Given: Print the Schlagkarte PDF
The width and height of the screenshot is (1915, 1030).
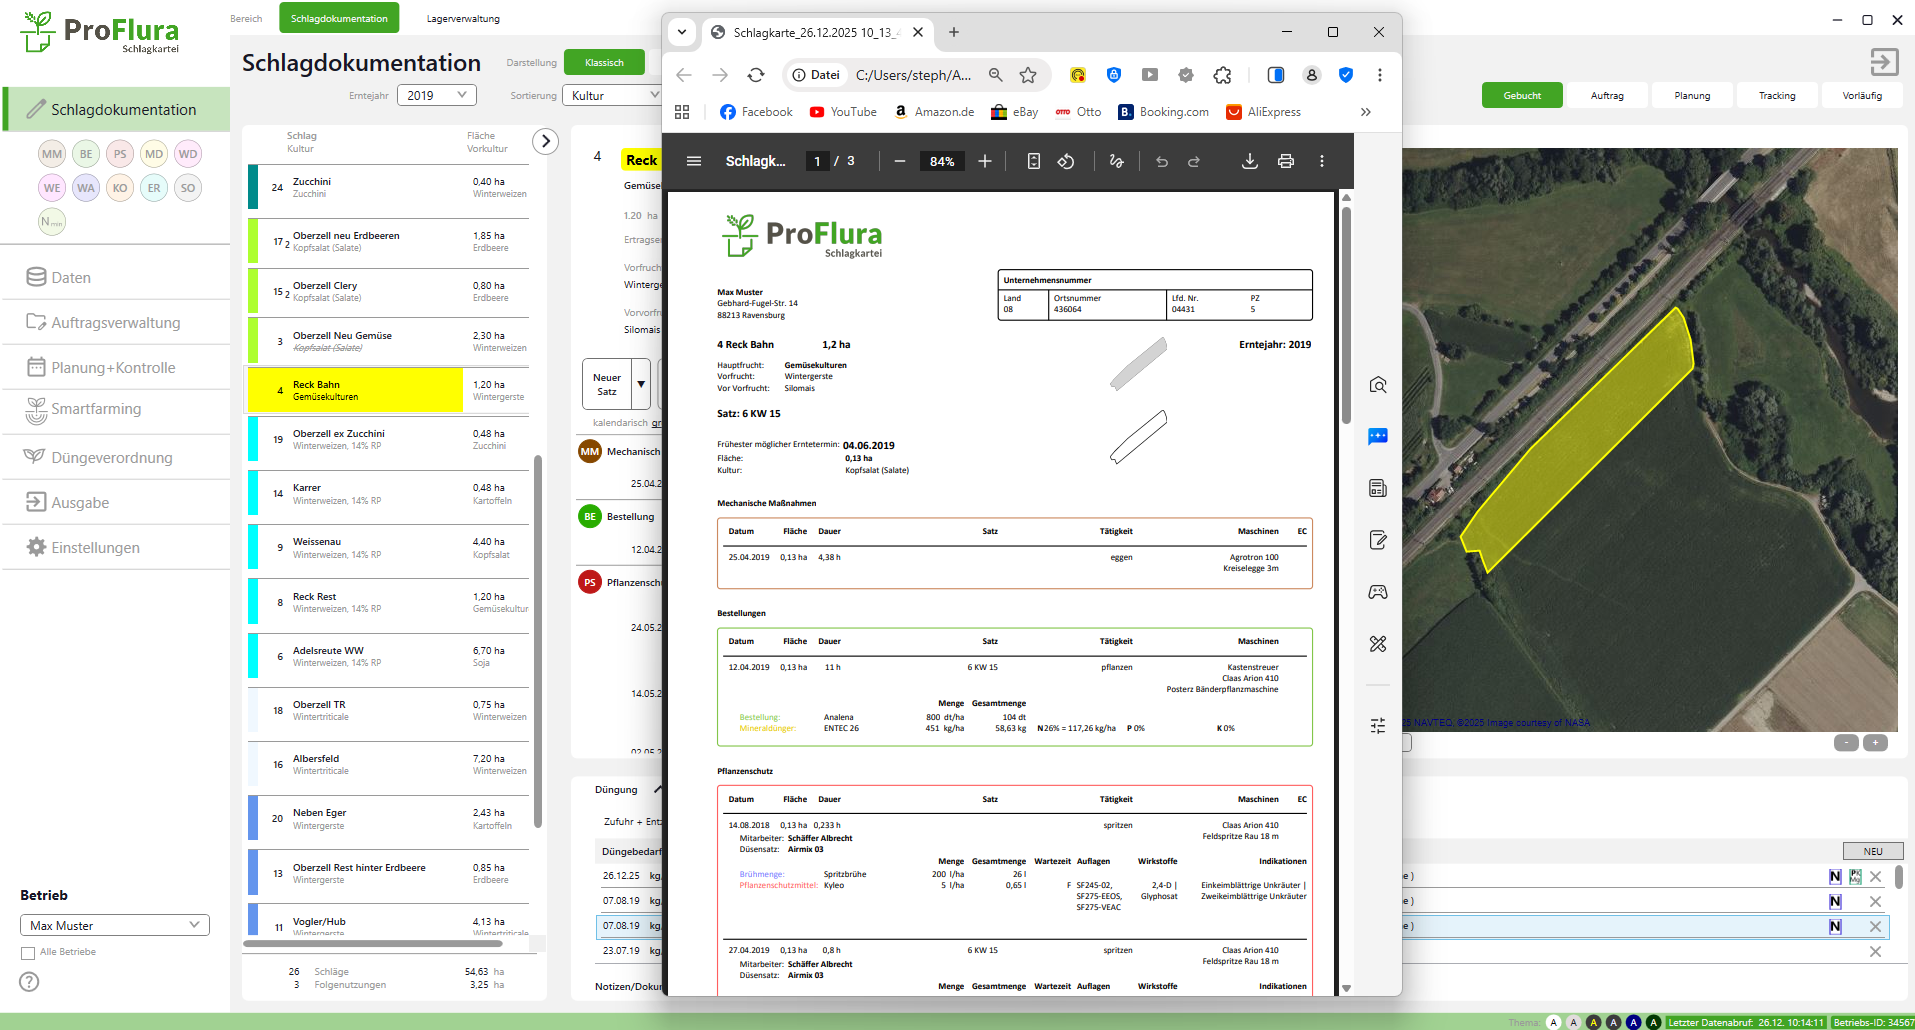Looking at the screenshot, I should tap(1286, 161).
